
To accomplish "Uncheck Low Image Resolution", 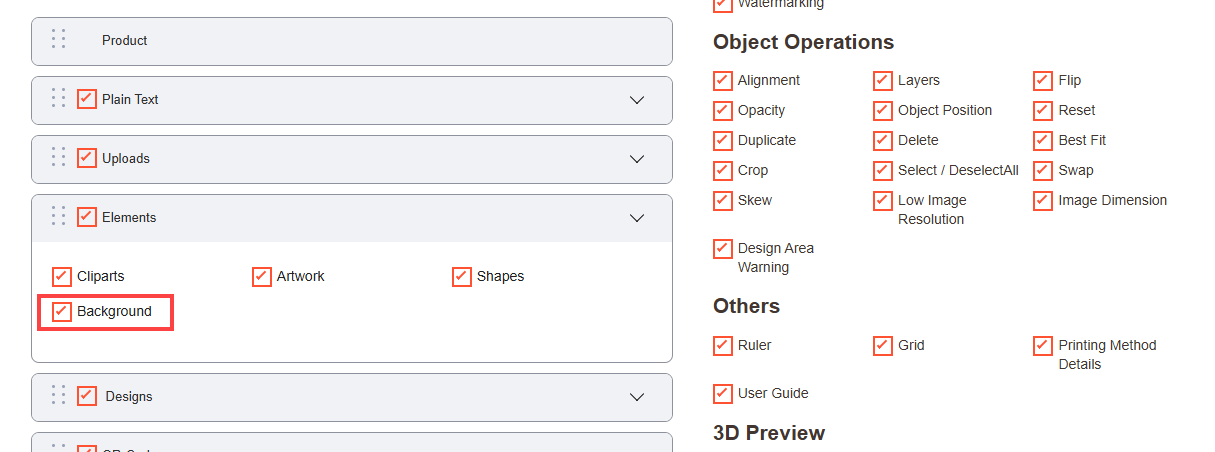I will [x=883, y=201].
